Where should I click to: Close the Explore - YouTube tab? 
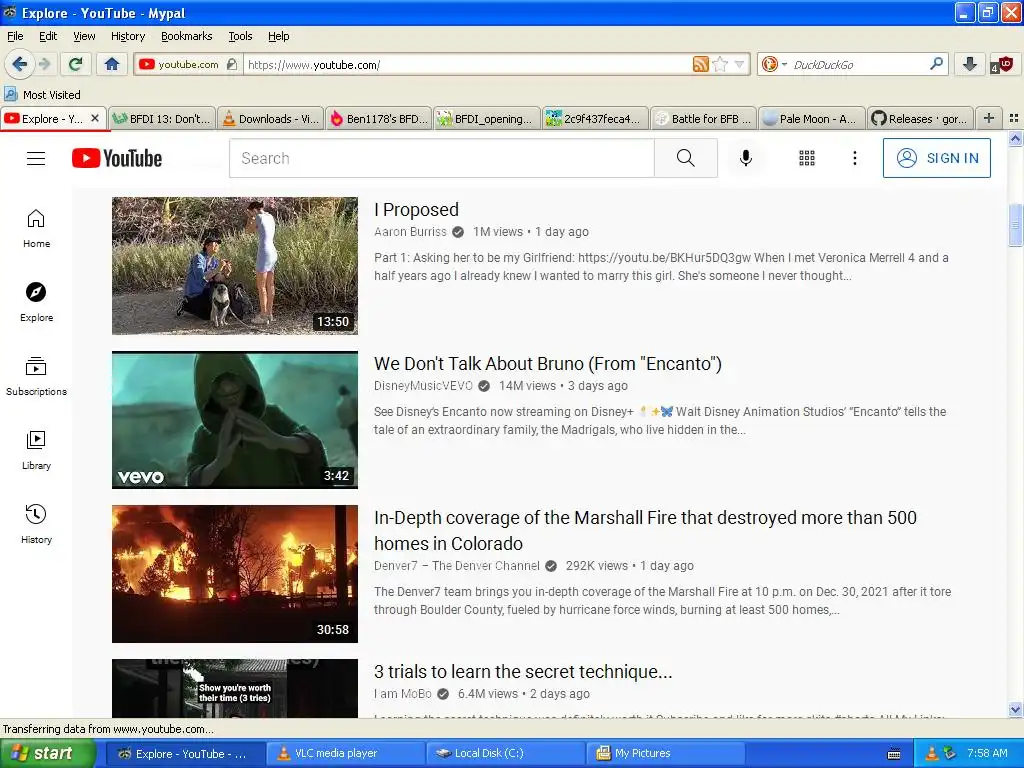pyautogui.click(x=95, y=118)
